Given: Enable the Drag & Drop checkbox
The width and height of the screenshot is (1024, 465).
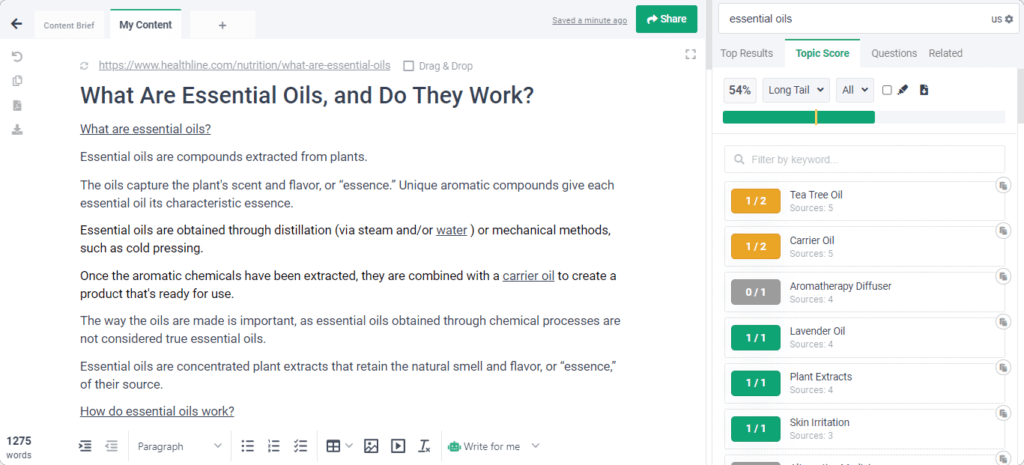Looking at the screenshot, I should (408, 66).
